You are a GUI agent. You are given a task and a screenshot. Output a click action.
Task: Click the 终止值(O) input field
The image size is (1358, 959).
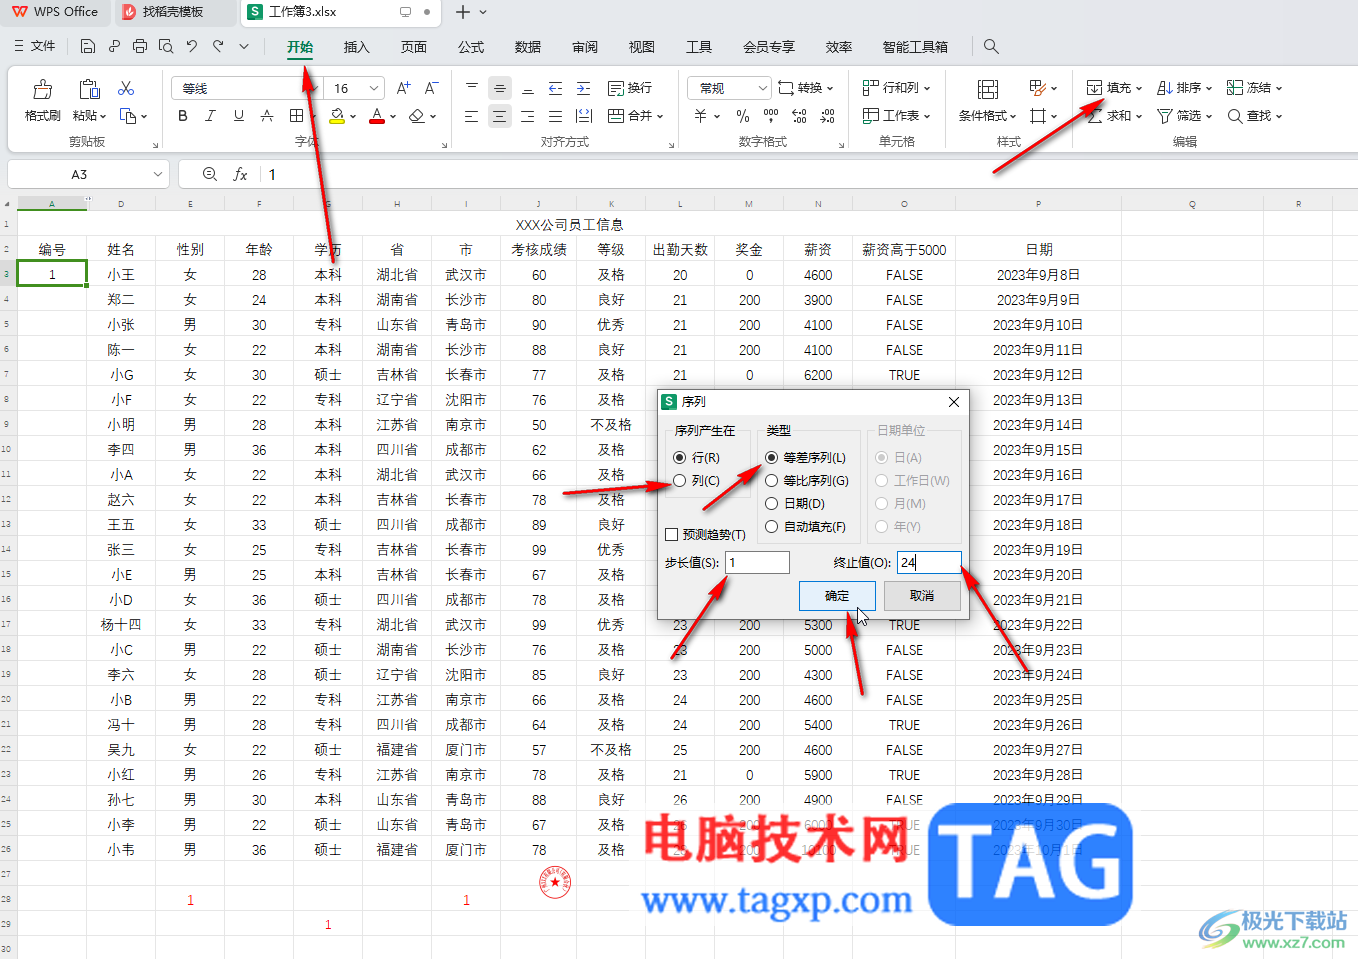929,562
